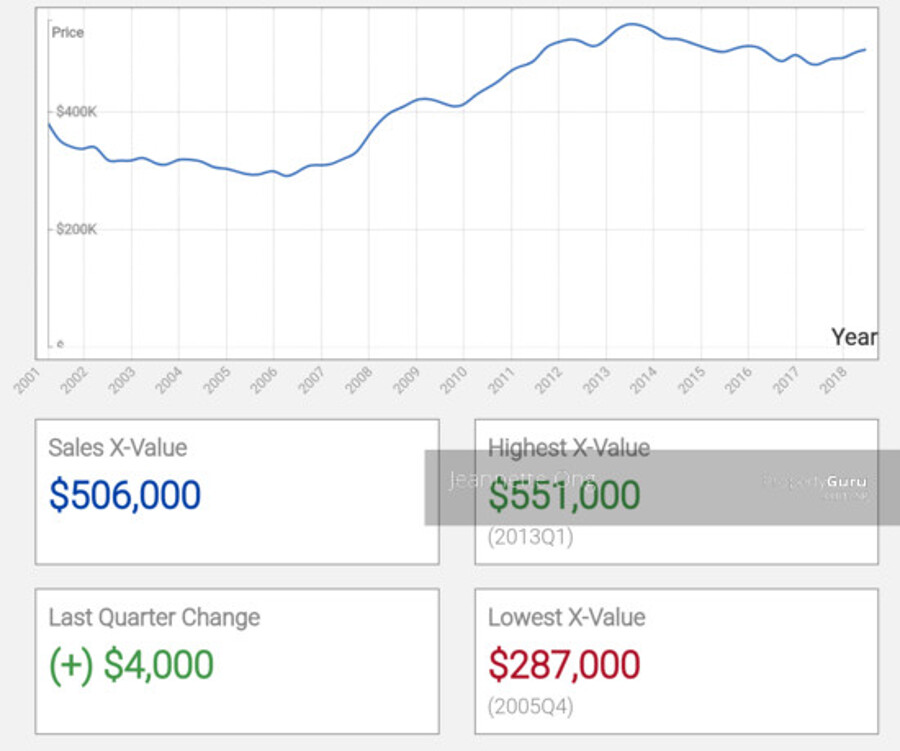Select the 2013 year axis label
This screenshot has width=900, height=751.
point(597,380)
